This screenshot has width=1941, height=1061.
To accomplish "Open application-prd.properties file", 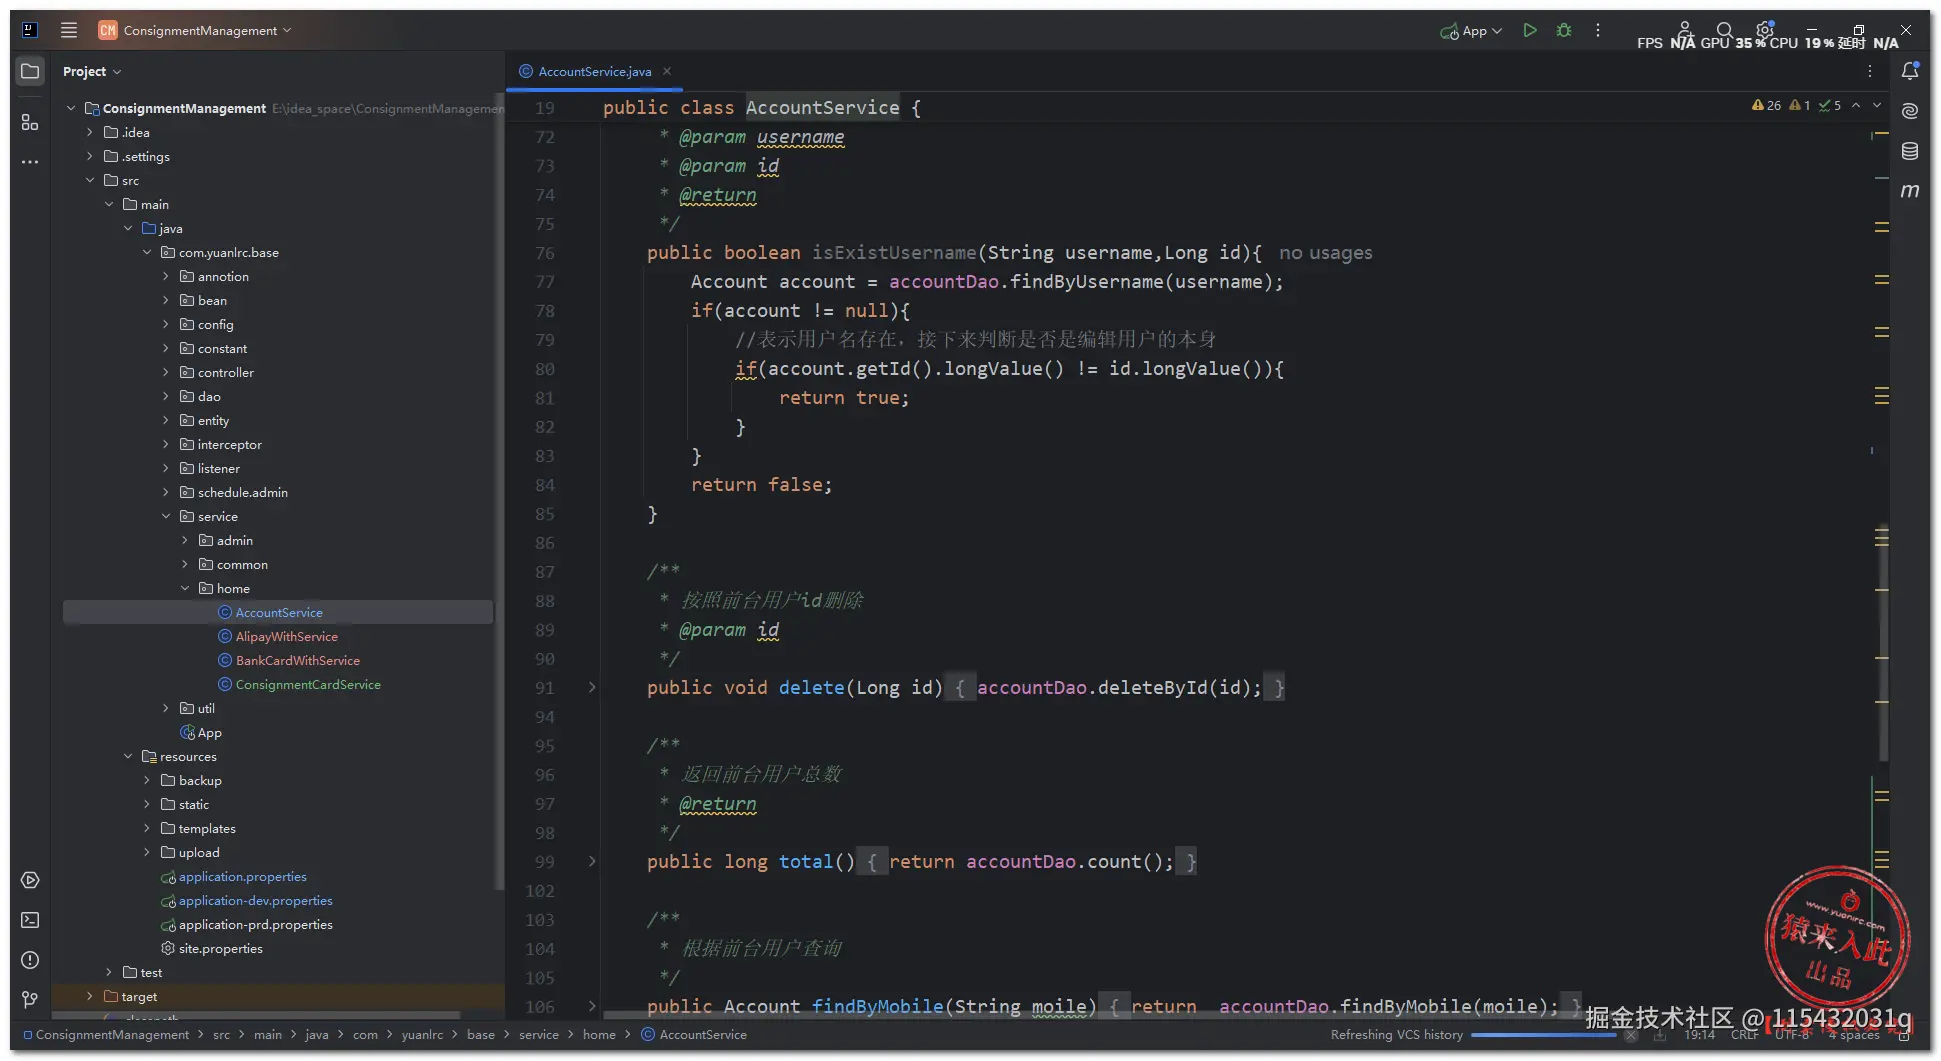I will coord(255,924).
